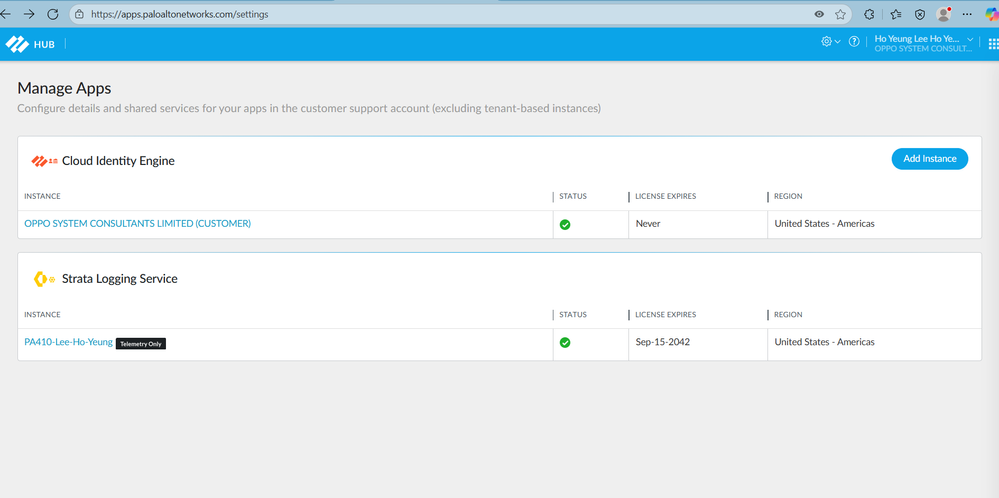Open the browser profile avatar
999x498 pixels.
(944, 14)
